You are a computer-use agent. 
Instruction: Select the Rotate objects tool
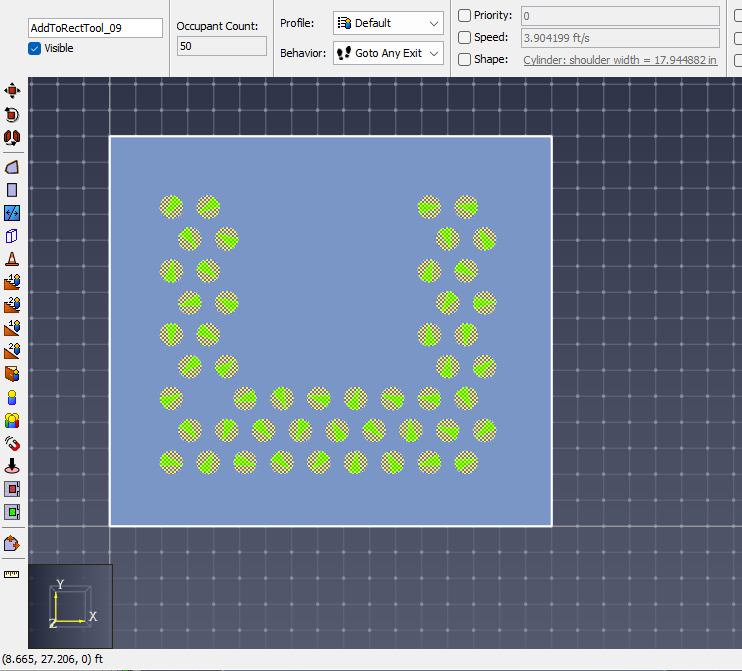point(12,114)
